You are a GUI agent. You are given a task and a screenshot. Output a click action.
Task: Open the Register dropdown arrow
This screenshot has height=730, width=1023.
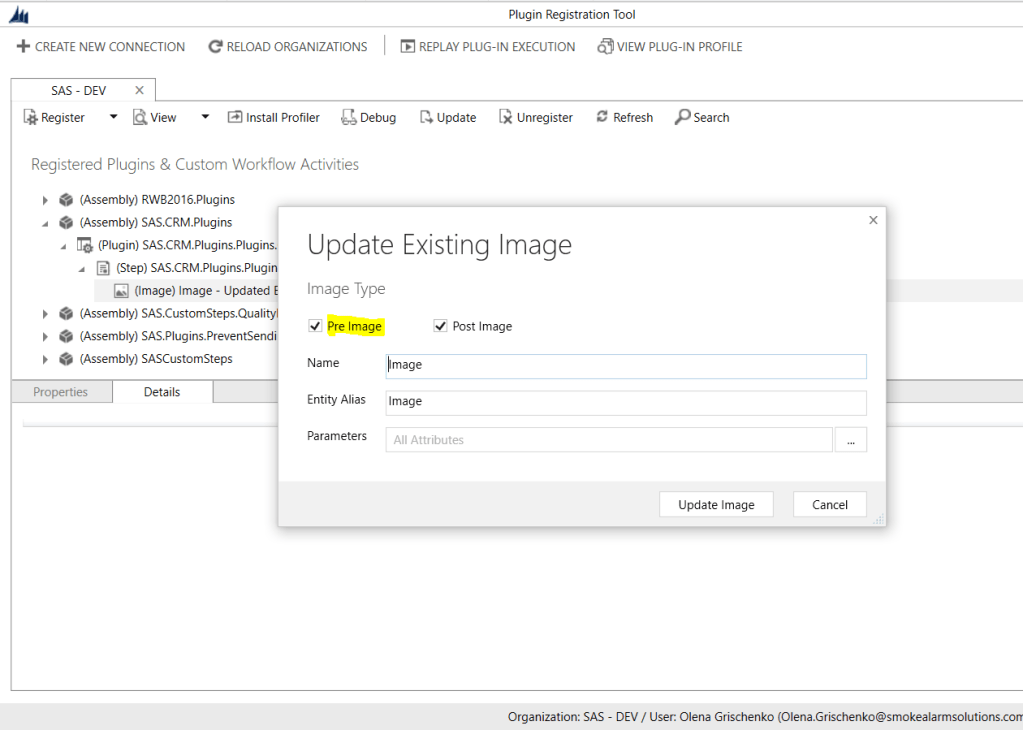tap(113, 117)
